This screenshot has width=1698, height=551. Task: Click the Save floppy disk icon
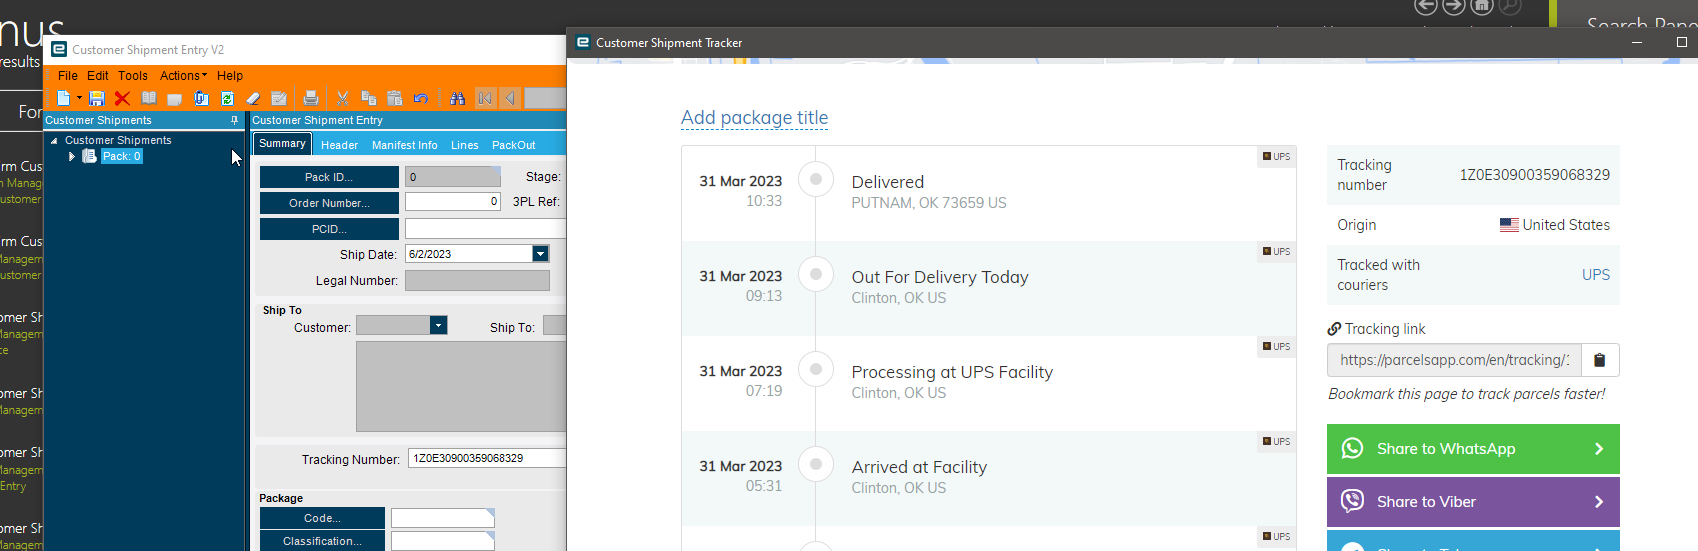tap(97, 98)
